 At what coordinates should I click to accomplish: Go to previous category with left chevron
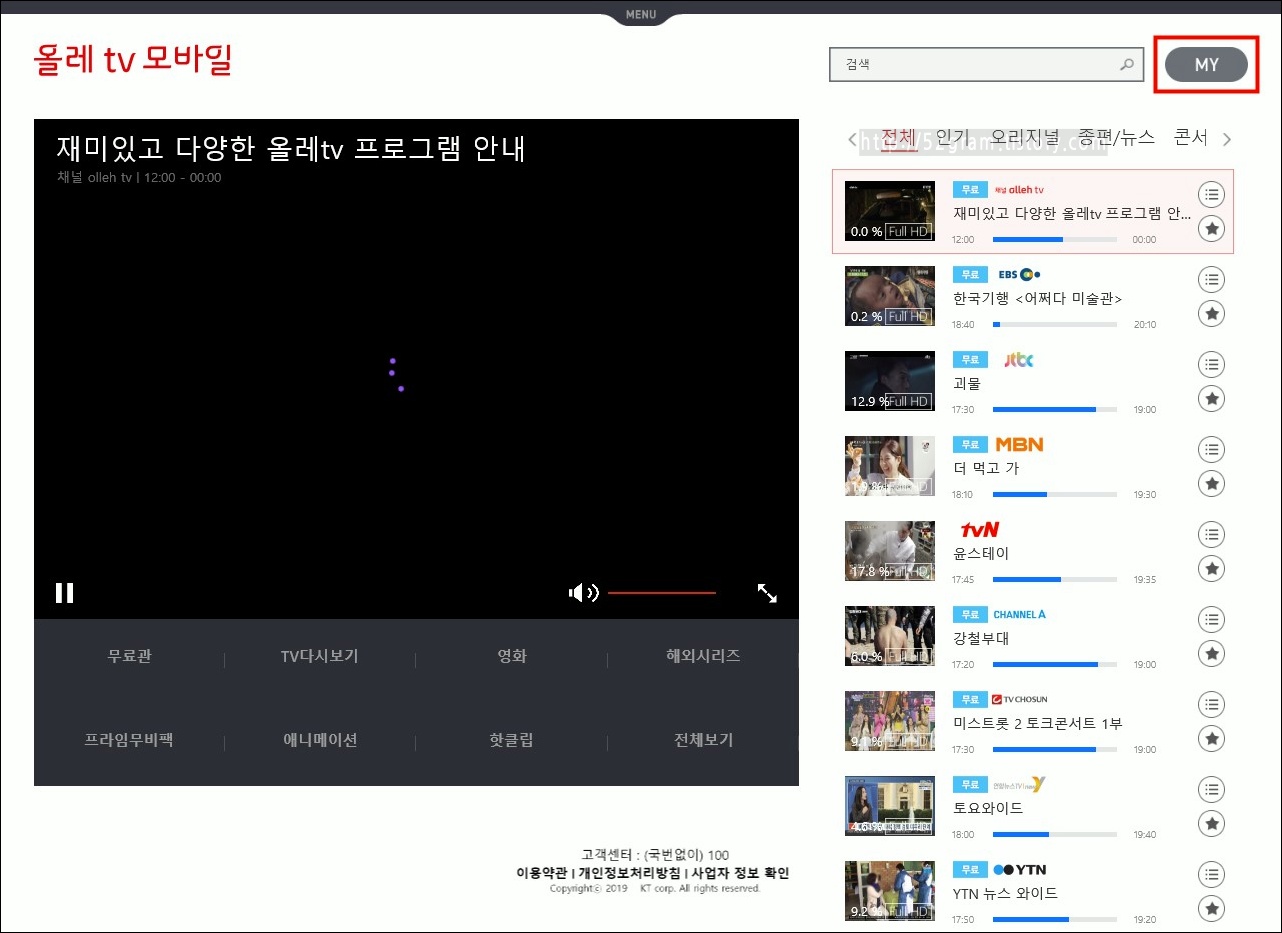[852, 140]
